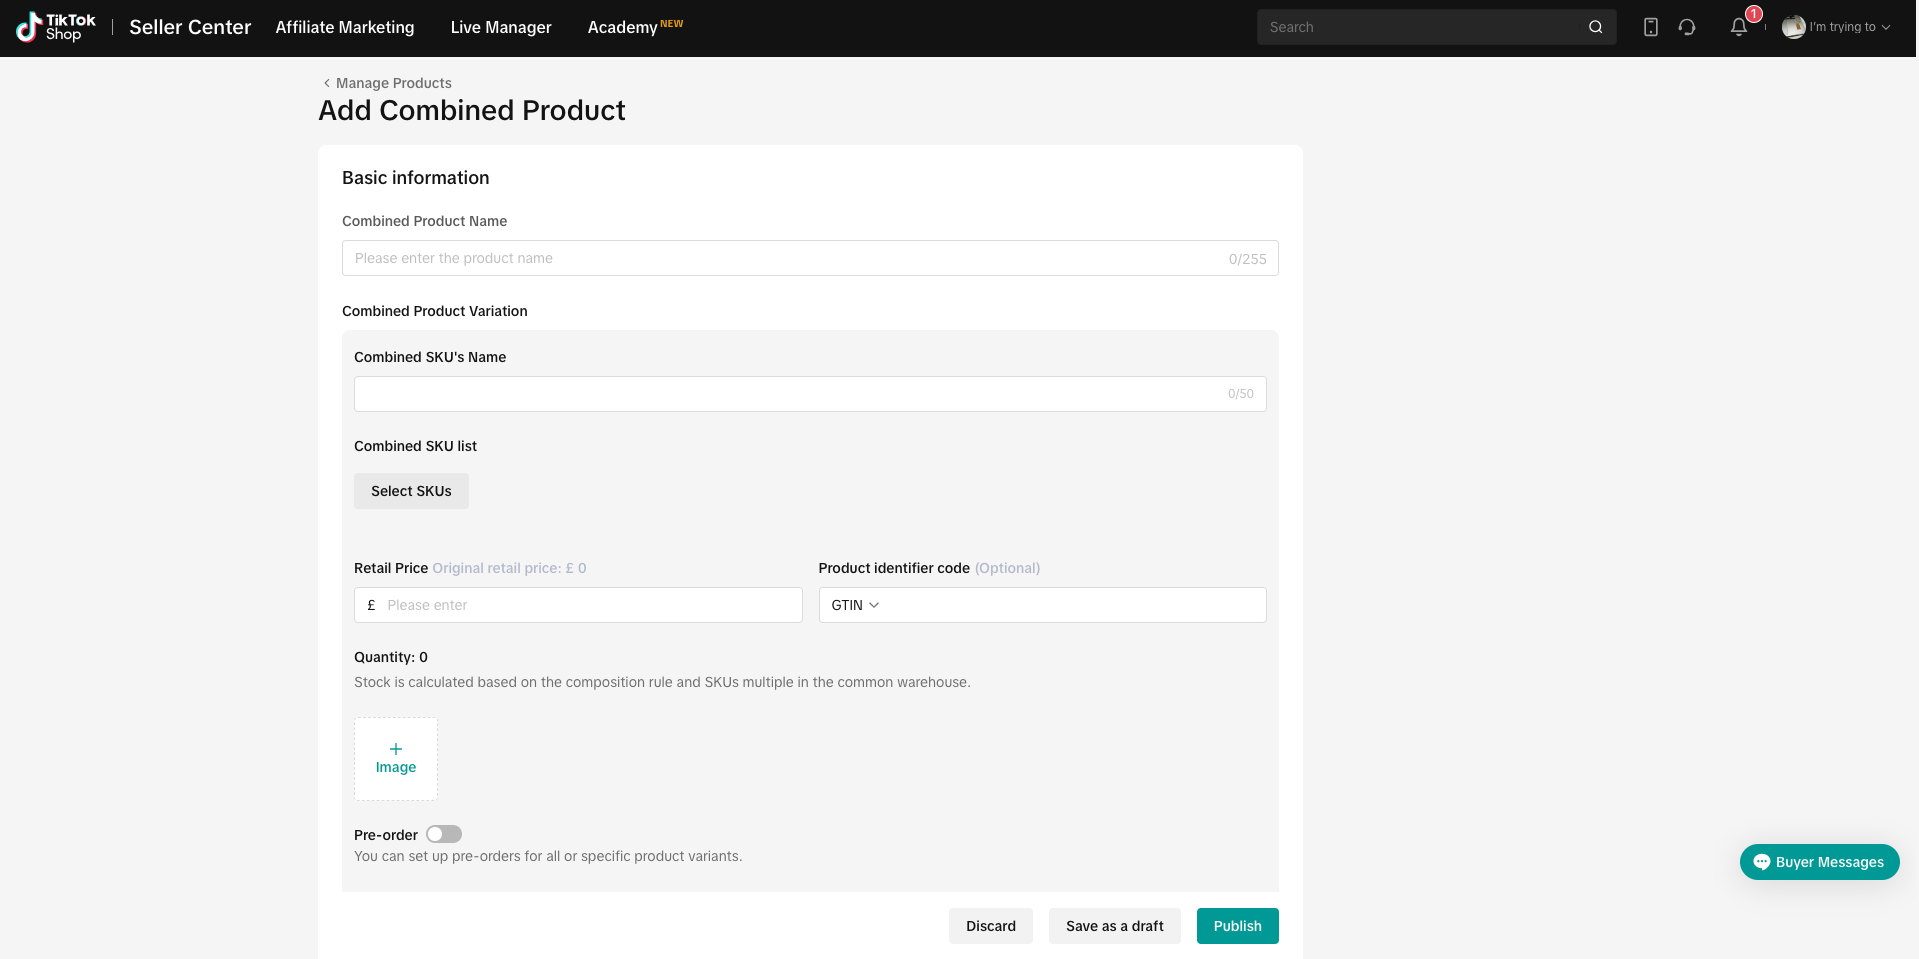Click the plus icon to add image
The image size is (1919, 959).
(396, 749)
